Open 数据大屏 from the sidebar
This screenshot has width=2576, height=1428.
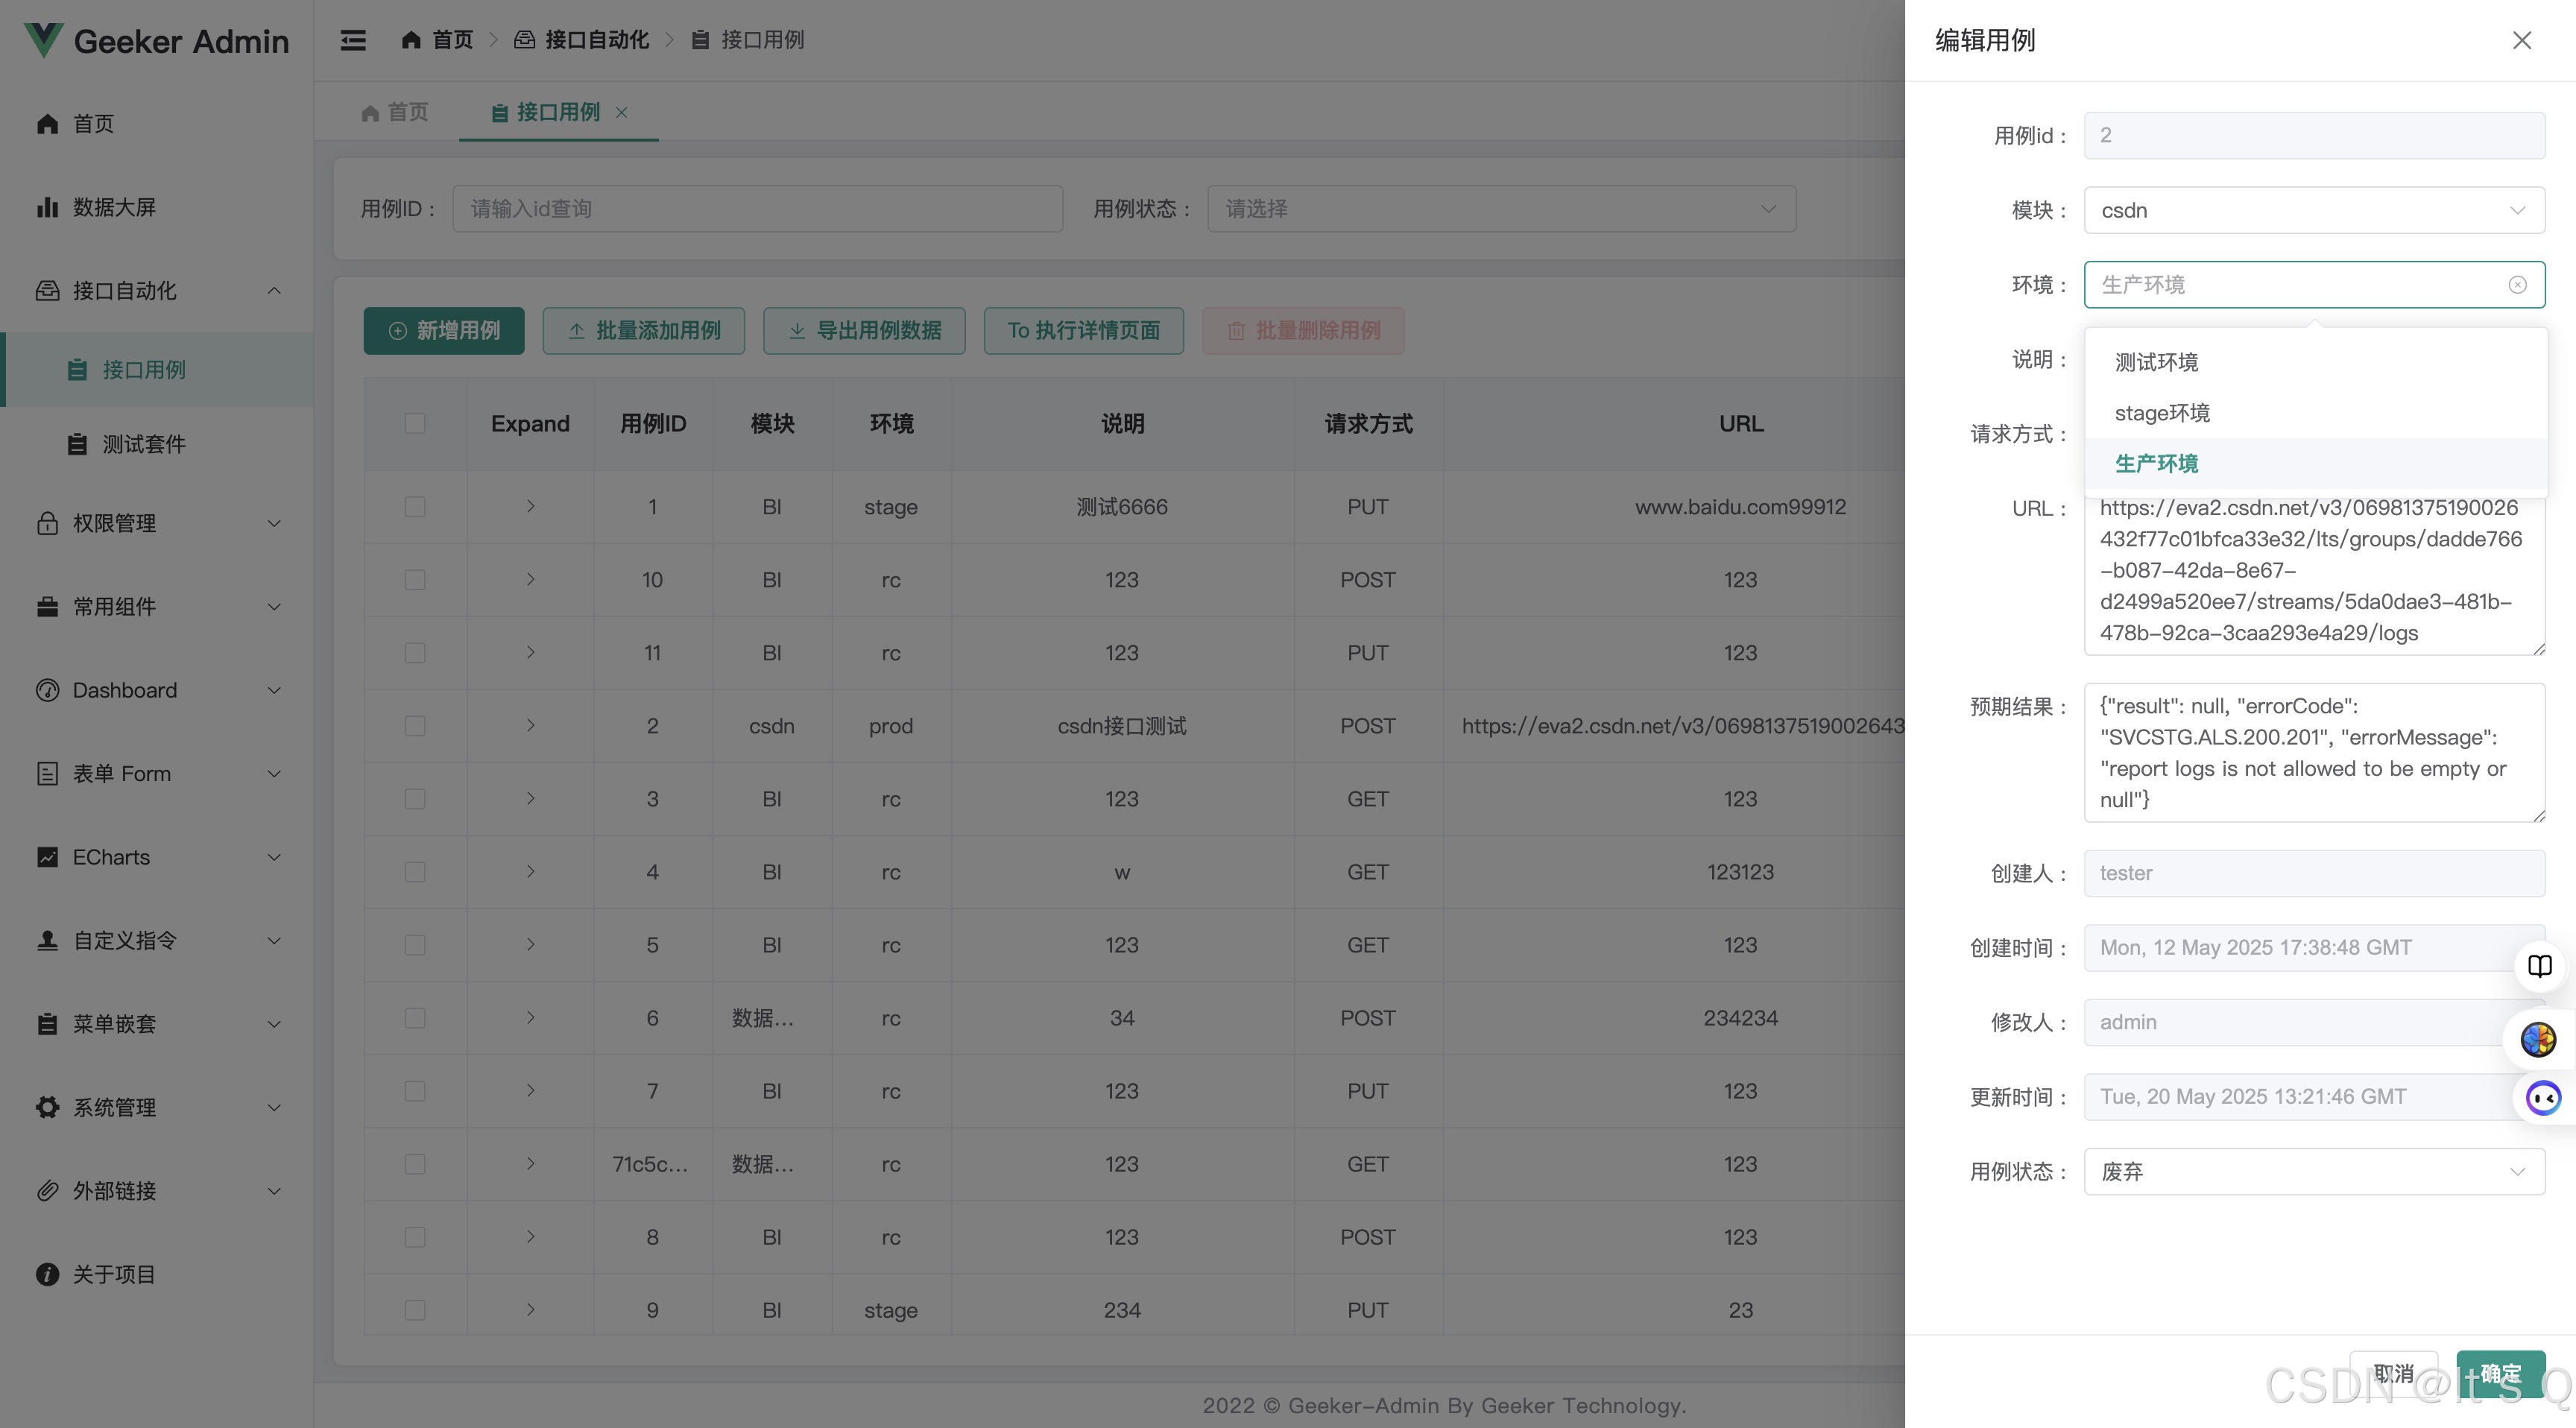pos(114,207)
